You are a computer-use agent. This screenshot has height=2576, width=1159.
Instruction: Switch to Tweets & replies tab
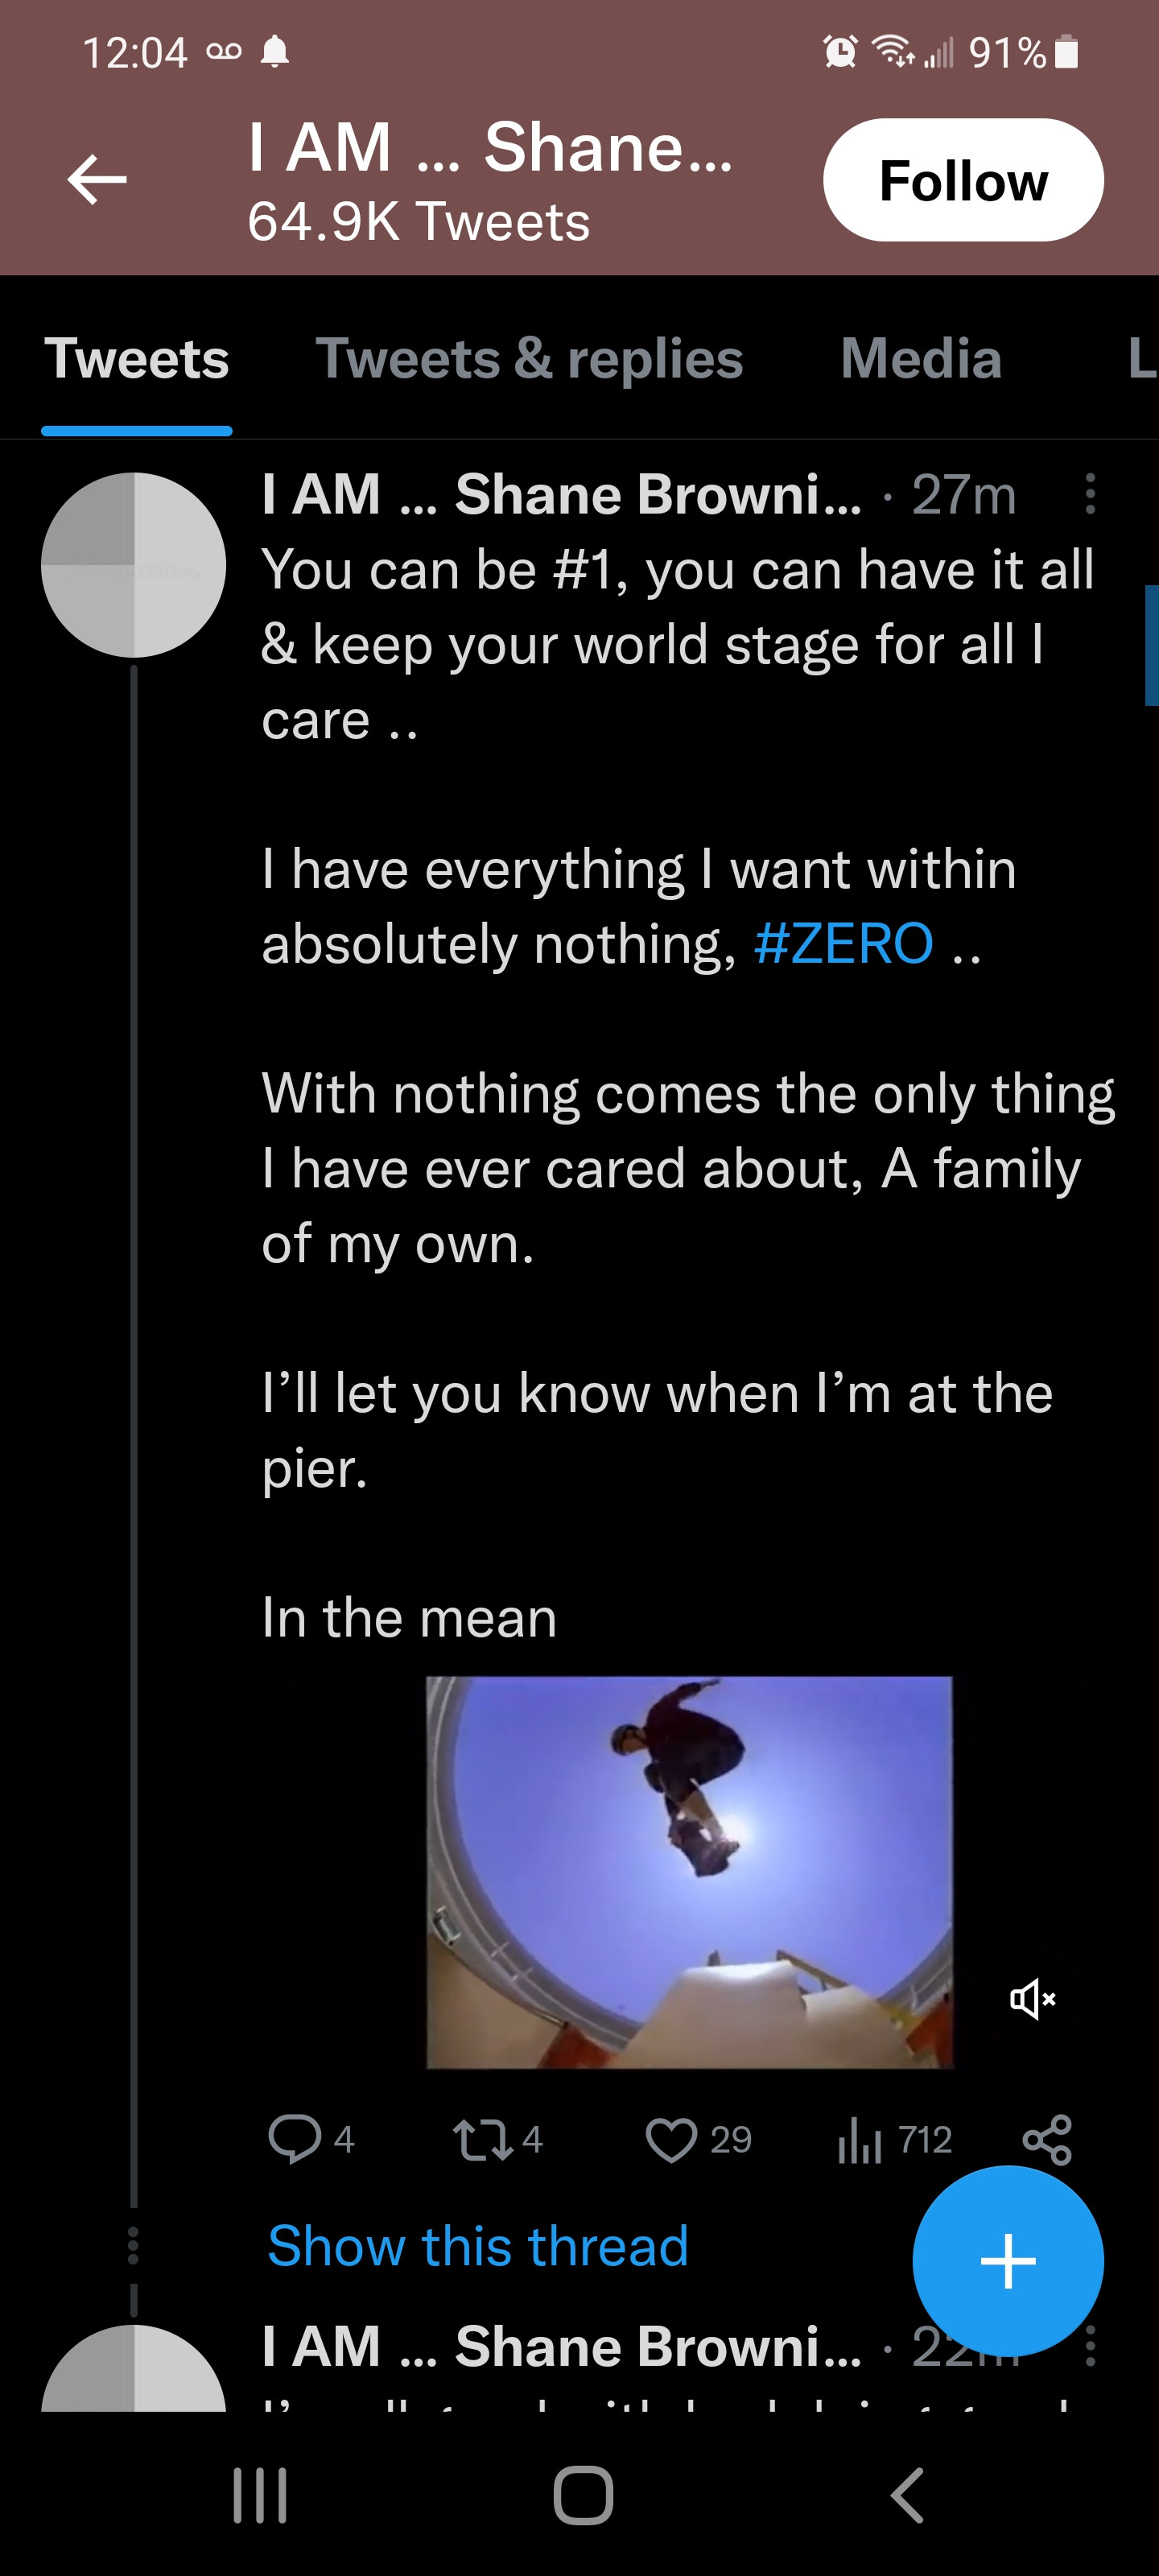pyautogui.click(x=529, y=359)
